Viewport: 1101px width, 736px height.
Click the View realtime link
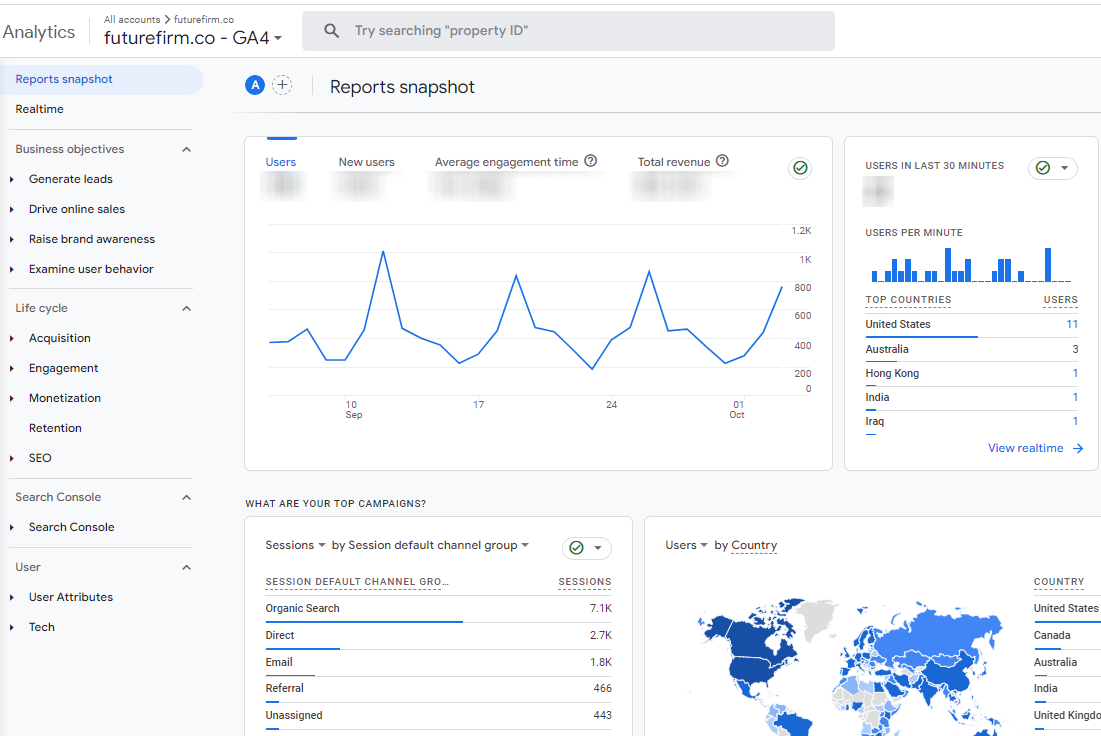[x=1025, y=449]
